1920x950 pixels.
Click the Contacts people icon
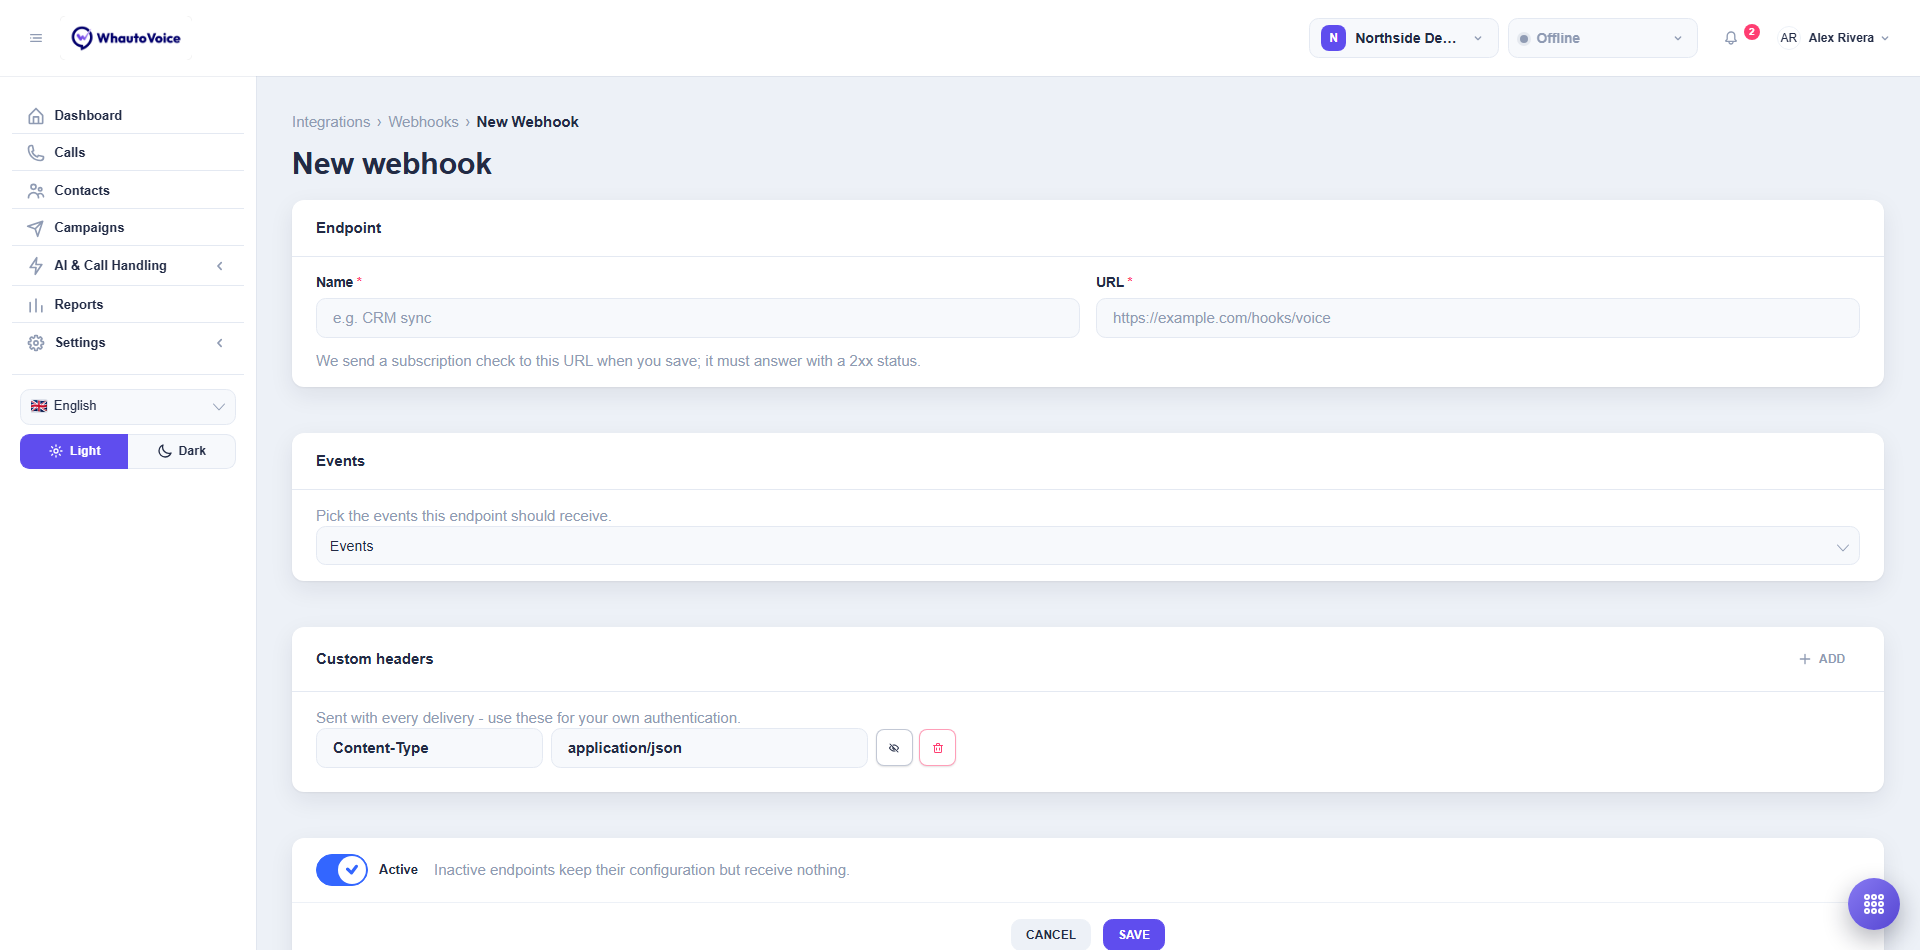[36, 191]
